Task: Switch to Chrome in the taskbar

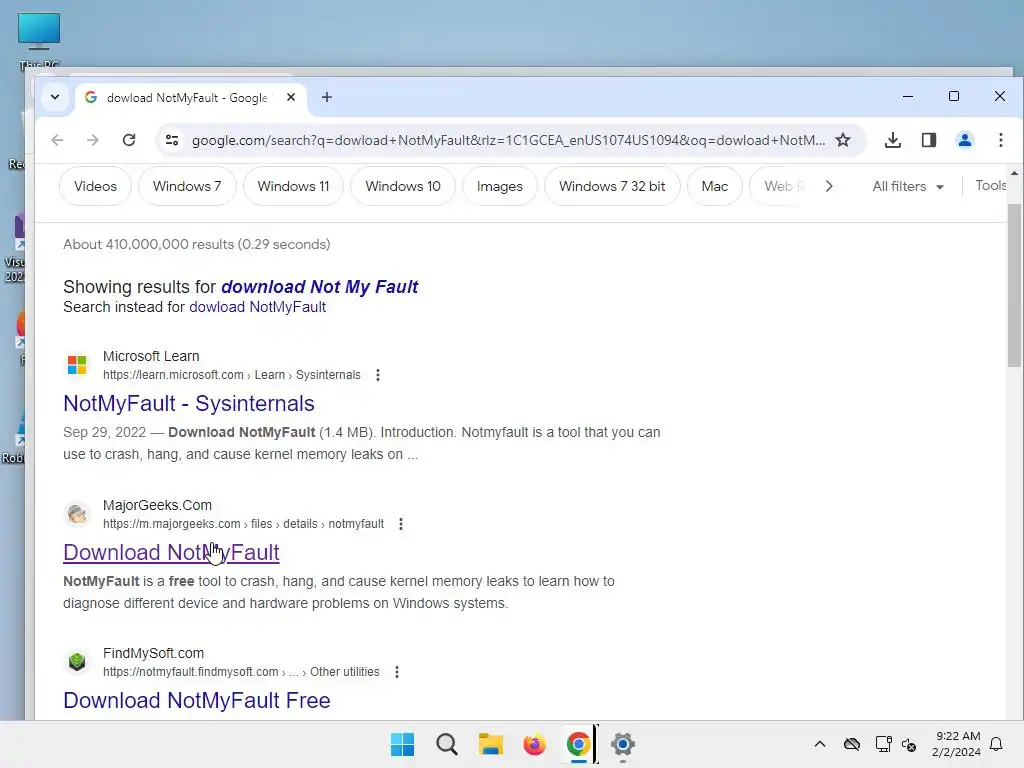Action: tap(579, 744)
